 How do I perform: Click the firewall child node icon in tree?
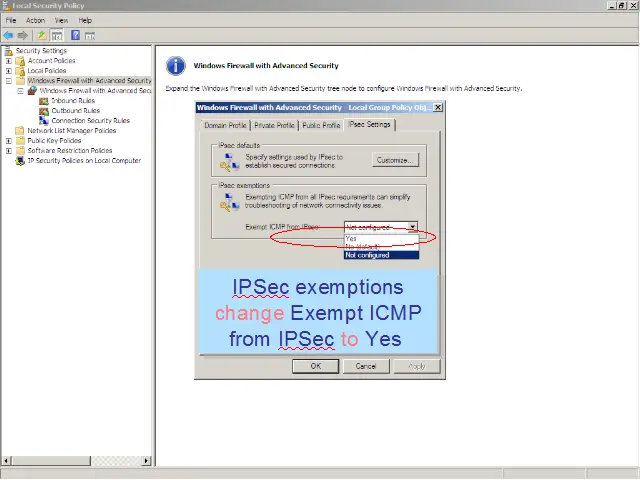[32, 91]
